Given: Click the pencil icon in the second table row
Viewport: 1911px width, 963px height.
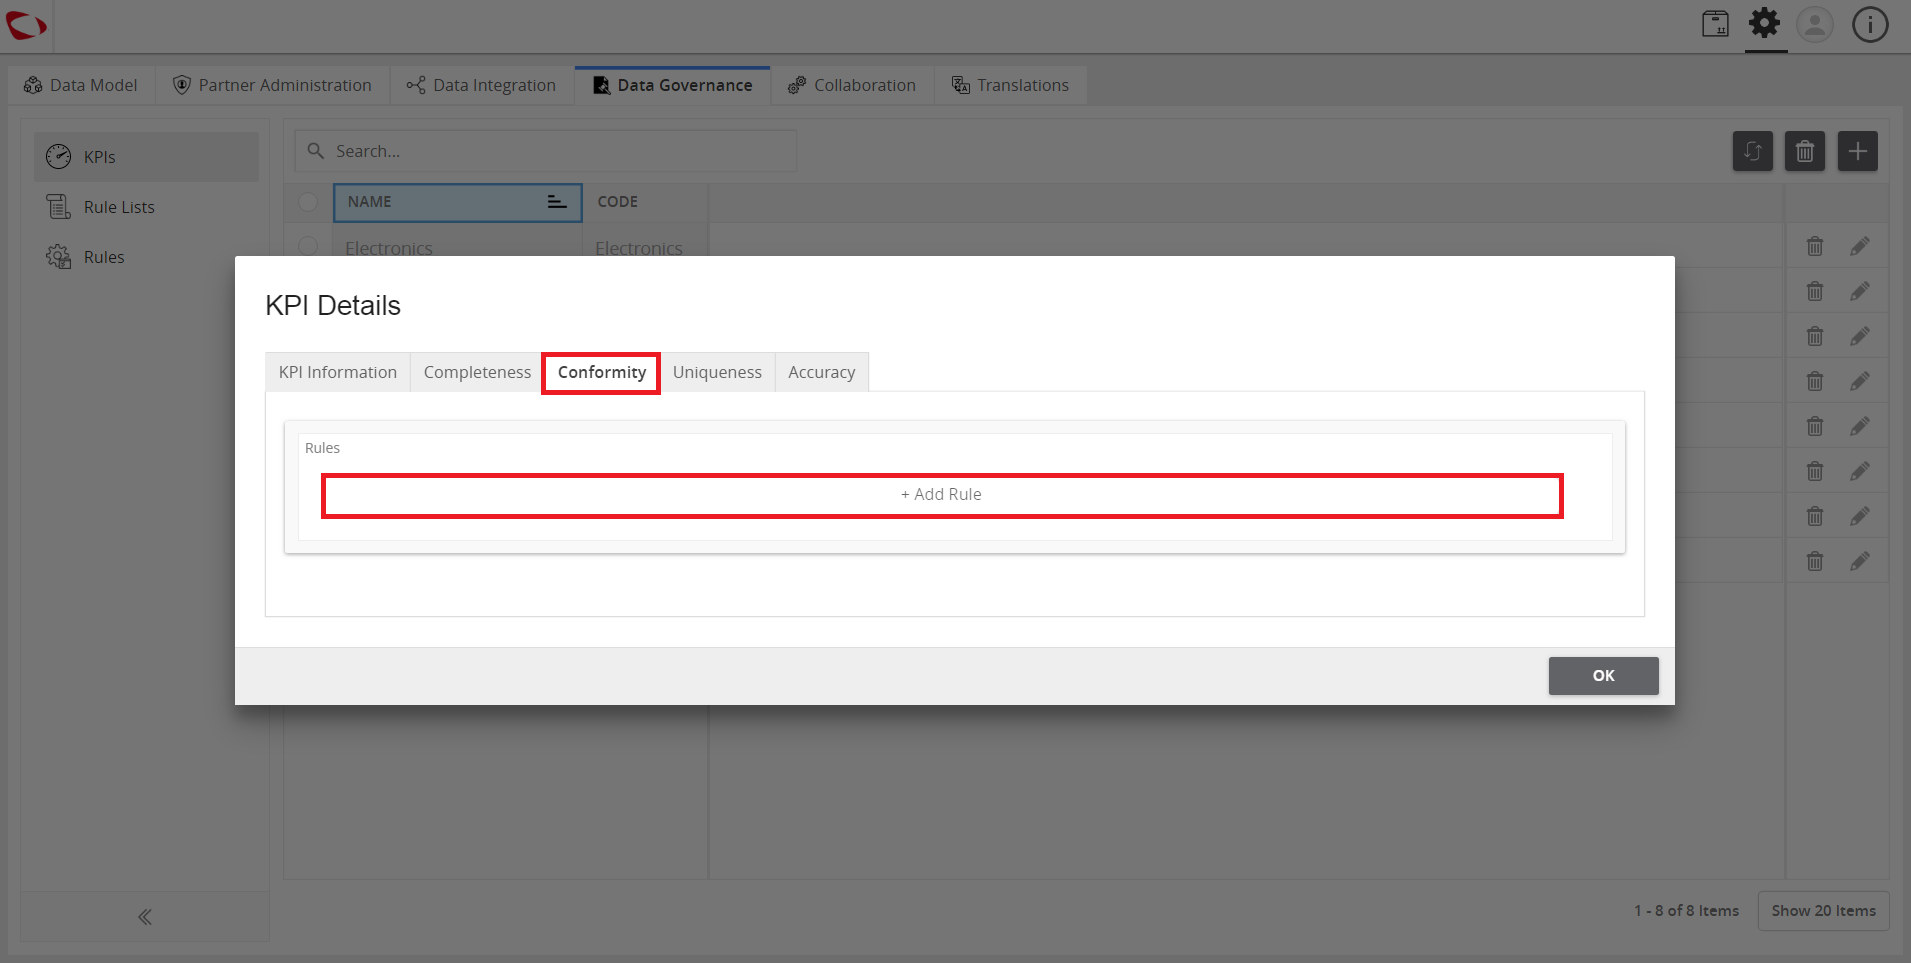Looking at the screenshot, I should pyautogui.click(x=1860, y=291).
